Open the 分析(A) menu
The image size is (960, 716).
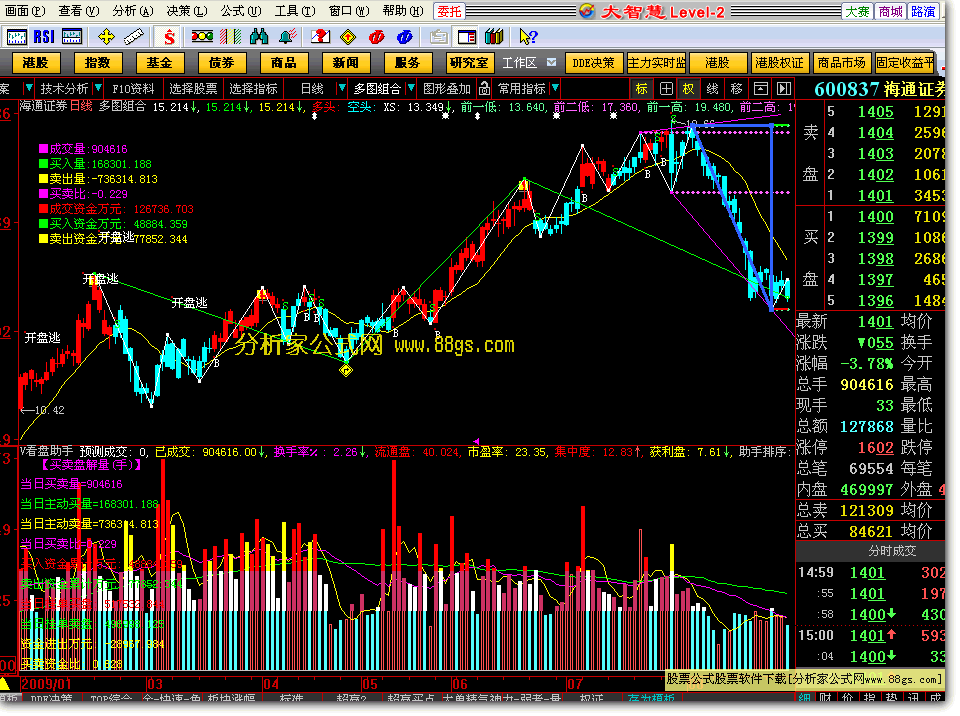(133, 11)
